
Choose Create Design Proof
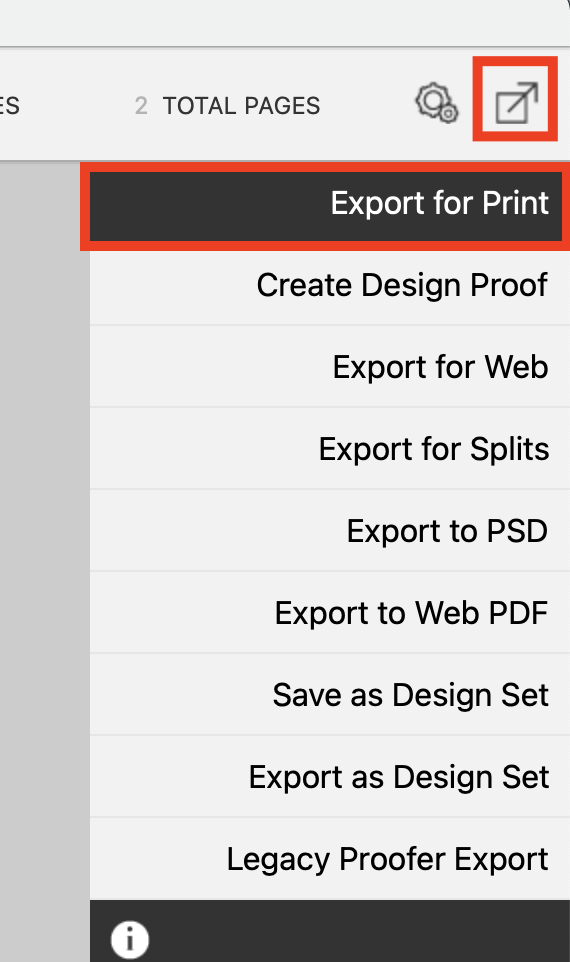(330, 285)
